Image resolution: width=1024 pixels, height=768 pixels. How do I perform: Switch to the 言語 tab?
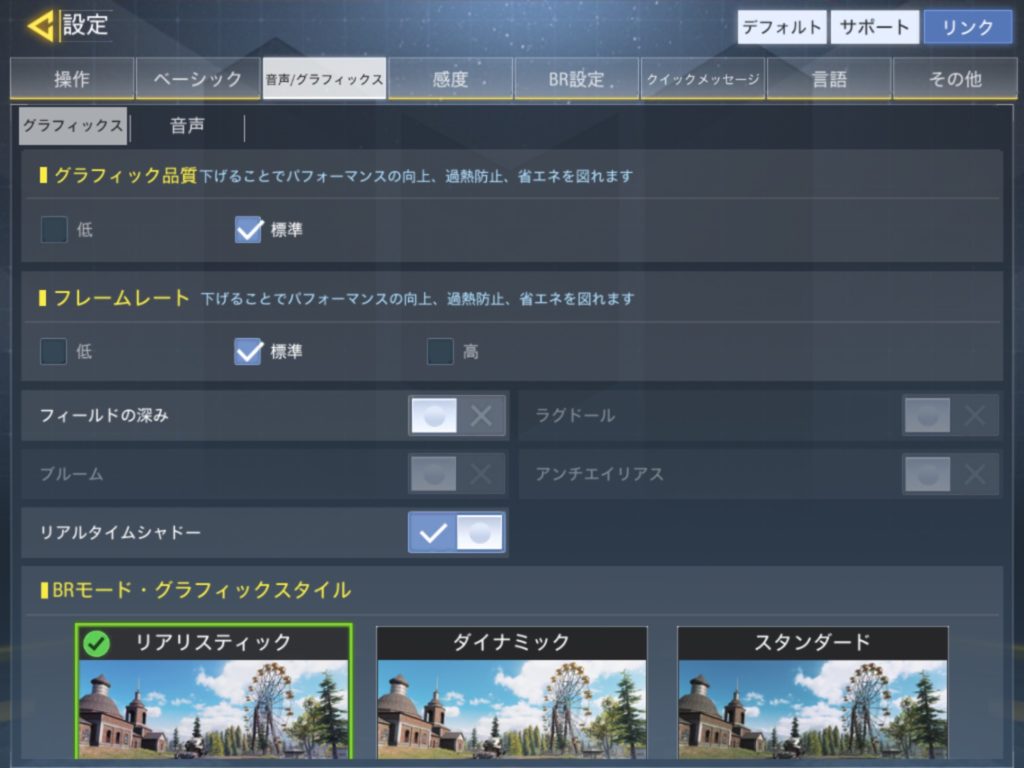[829, 79]
